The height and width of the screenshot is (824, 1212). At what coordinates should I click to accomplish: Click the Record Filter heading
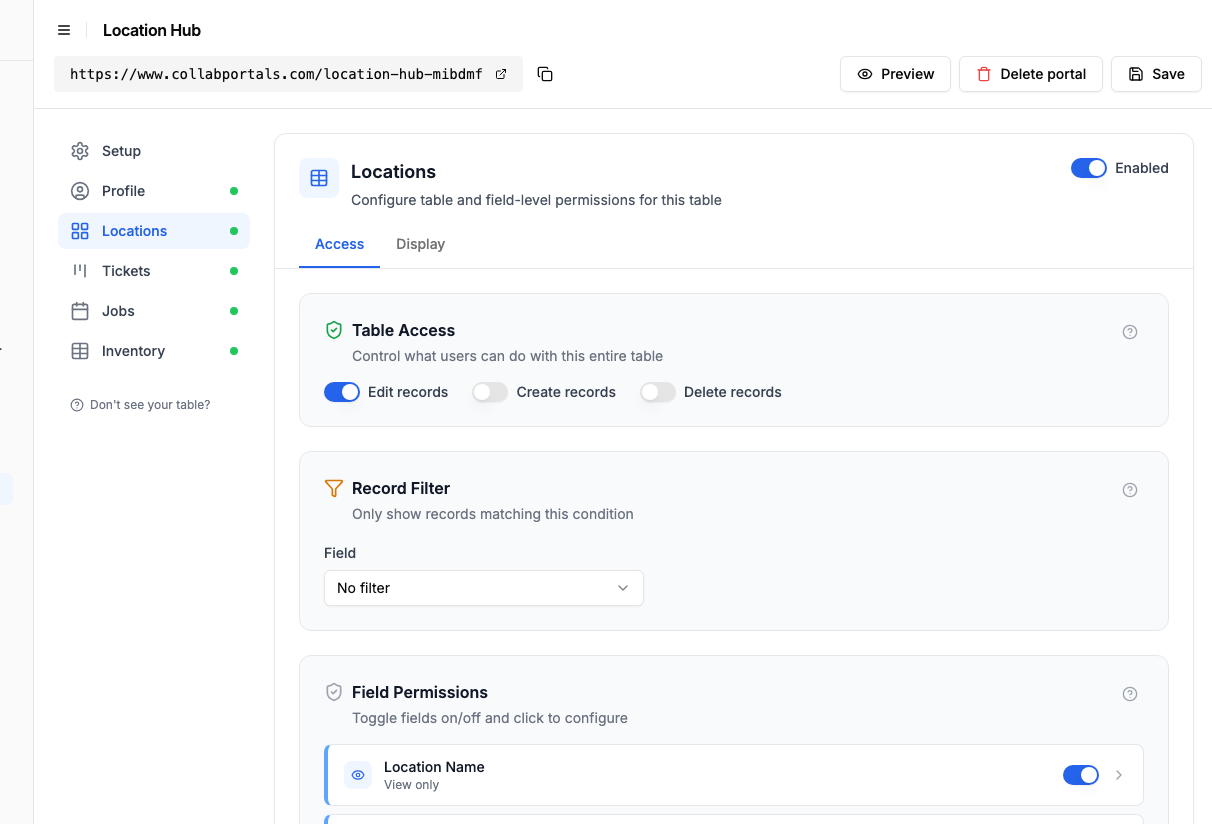point(401,488)
